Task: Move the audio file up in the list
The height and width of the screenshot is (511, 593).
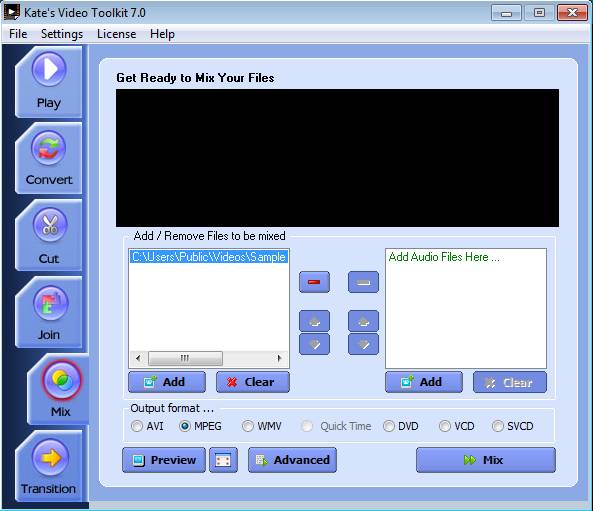Action: point(363,322)
